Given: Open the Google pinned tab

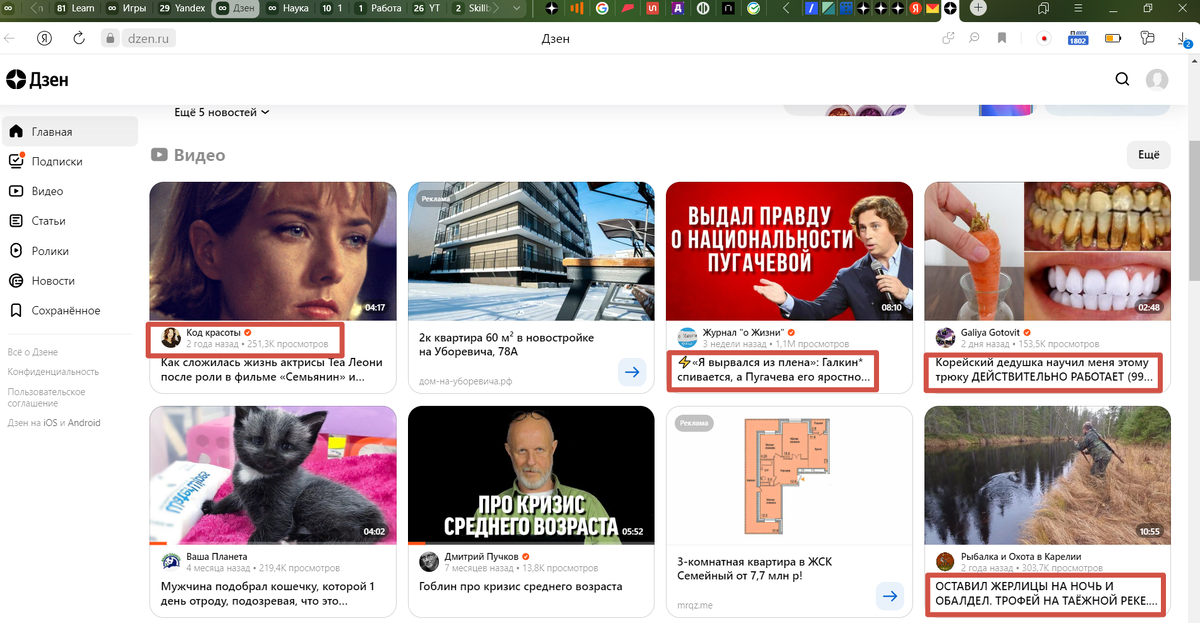Looking at the screenshot, I should point(602,8).
